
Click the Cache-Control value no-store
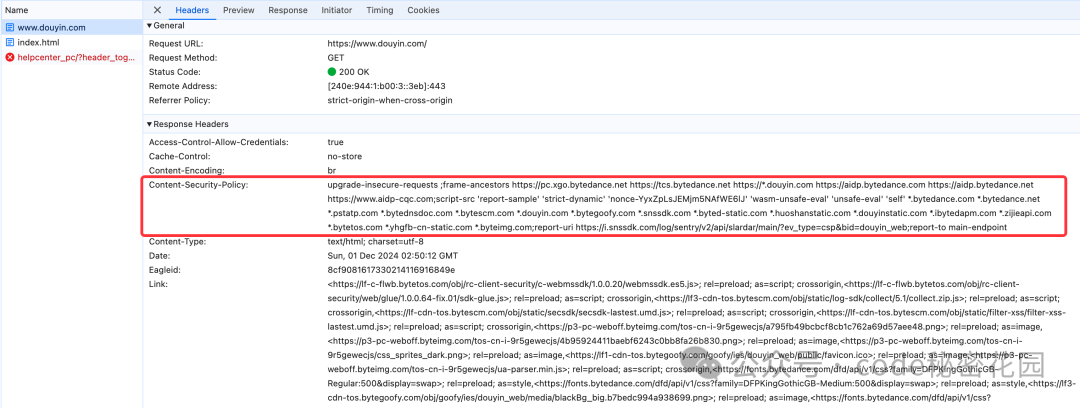(x=344, y=156)
